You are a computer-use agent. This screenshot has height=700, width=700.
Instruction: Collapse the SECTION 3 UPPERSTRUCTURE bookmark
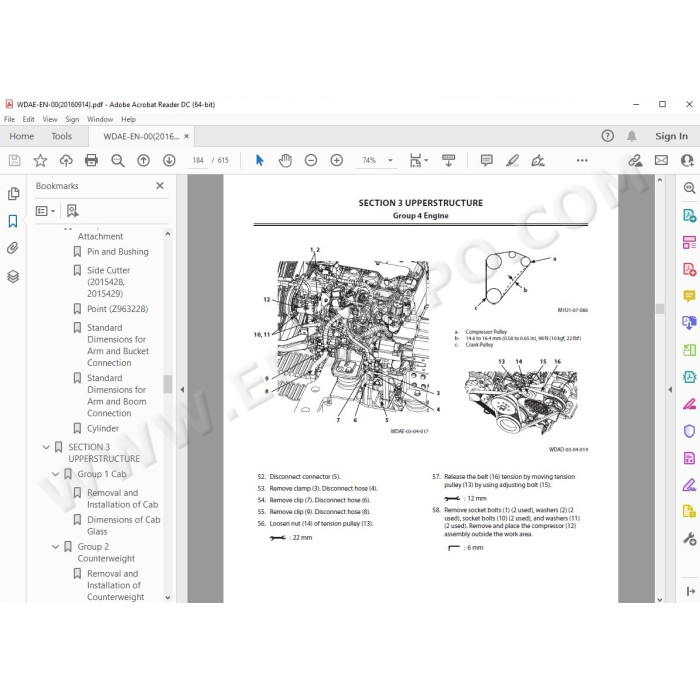pos(46,447)
